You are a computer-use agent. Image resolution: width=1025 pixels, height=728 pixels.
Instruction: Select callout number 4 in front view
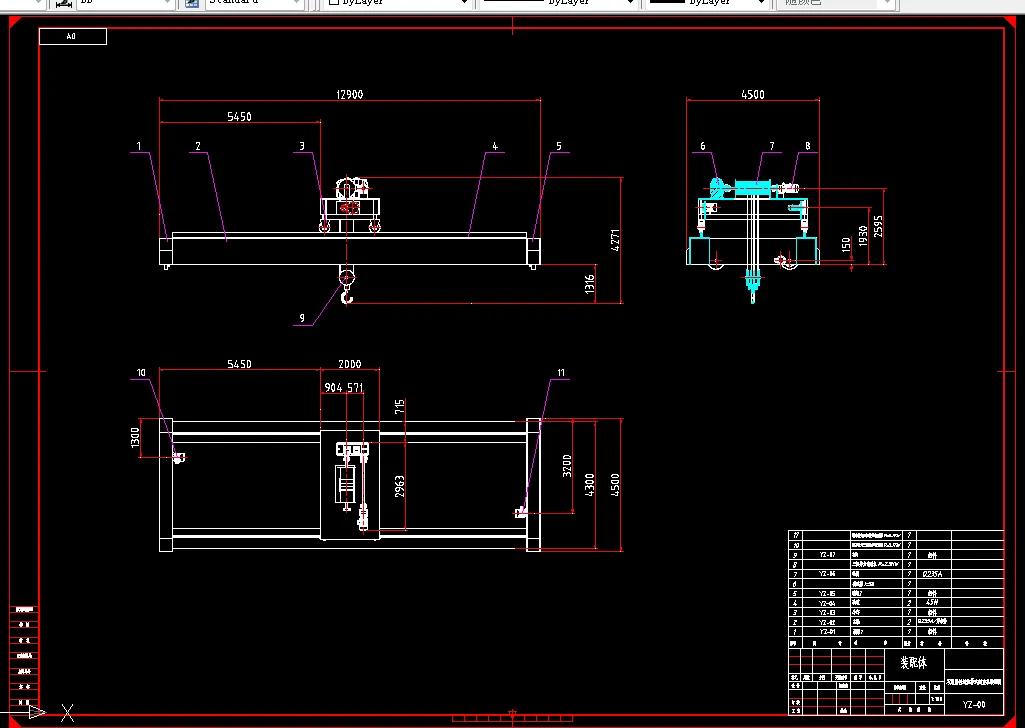(x=495, y=146)
